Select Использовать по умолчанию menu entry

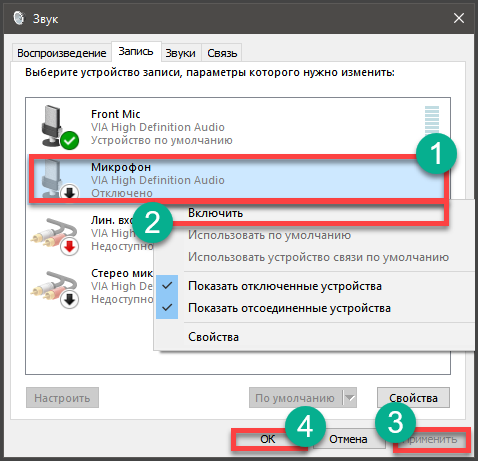(269, 235)
